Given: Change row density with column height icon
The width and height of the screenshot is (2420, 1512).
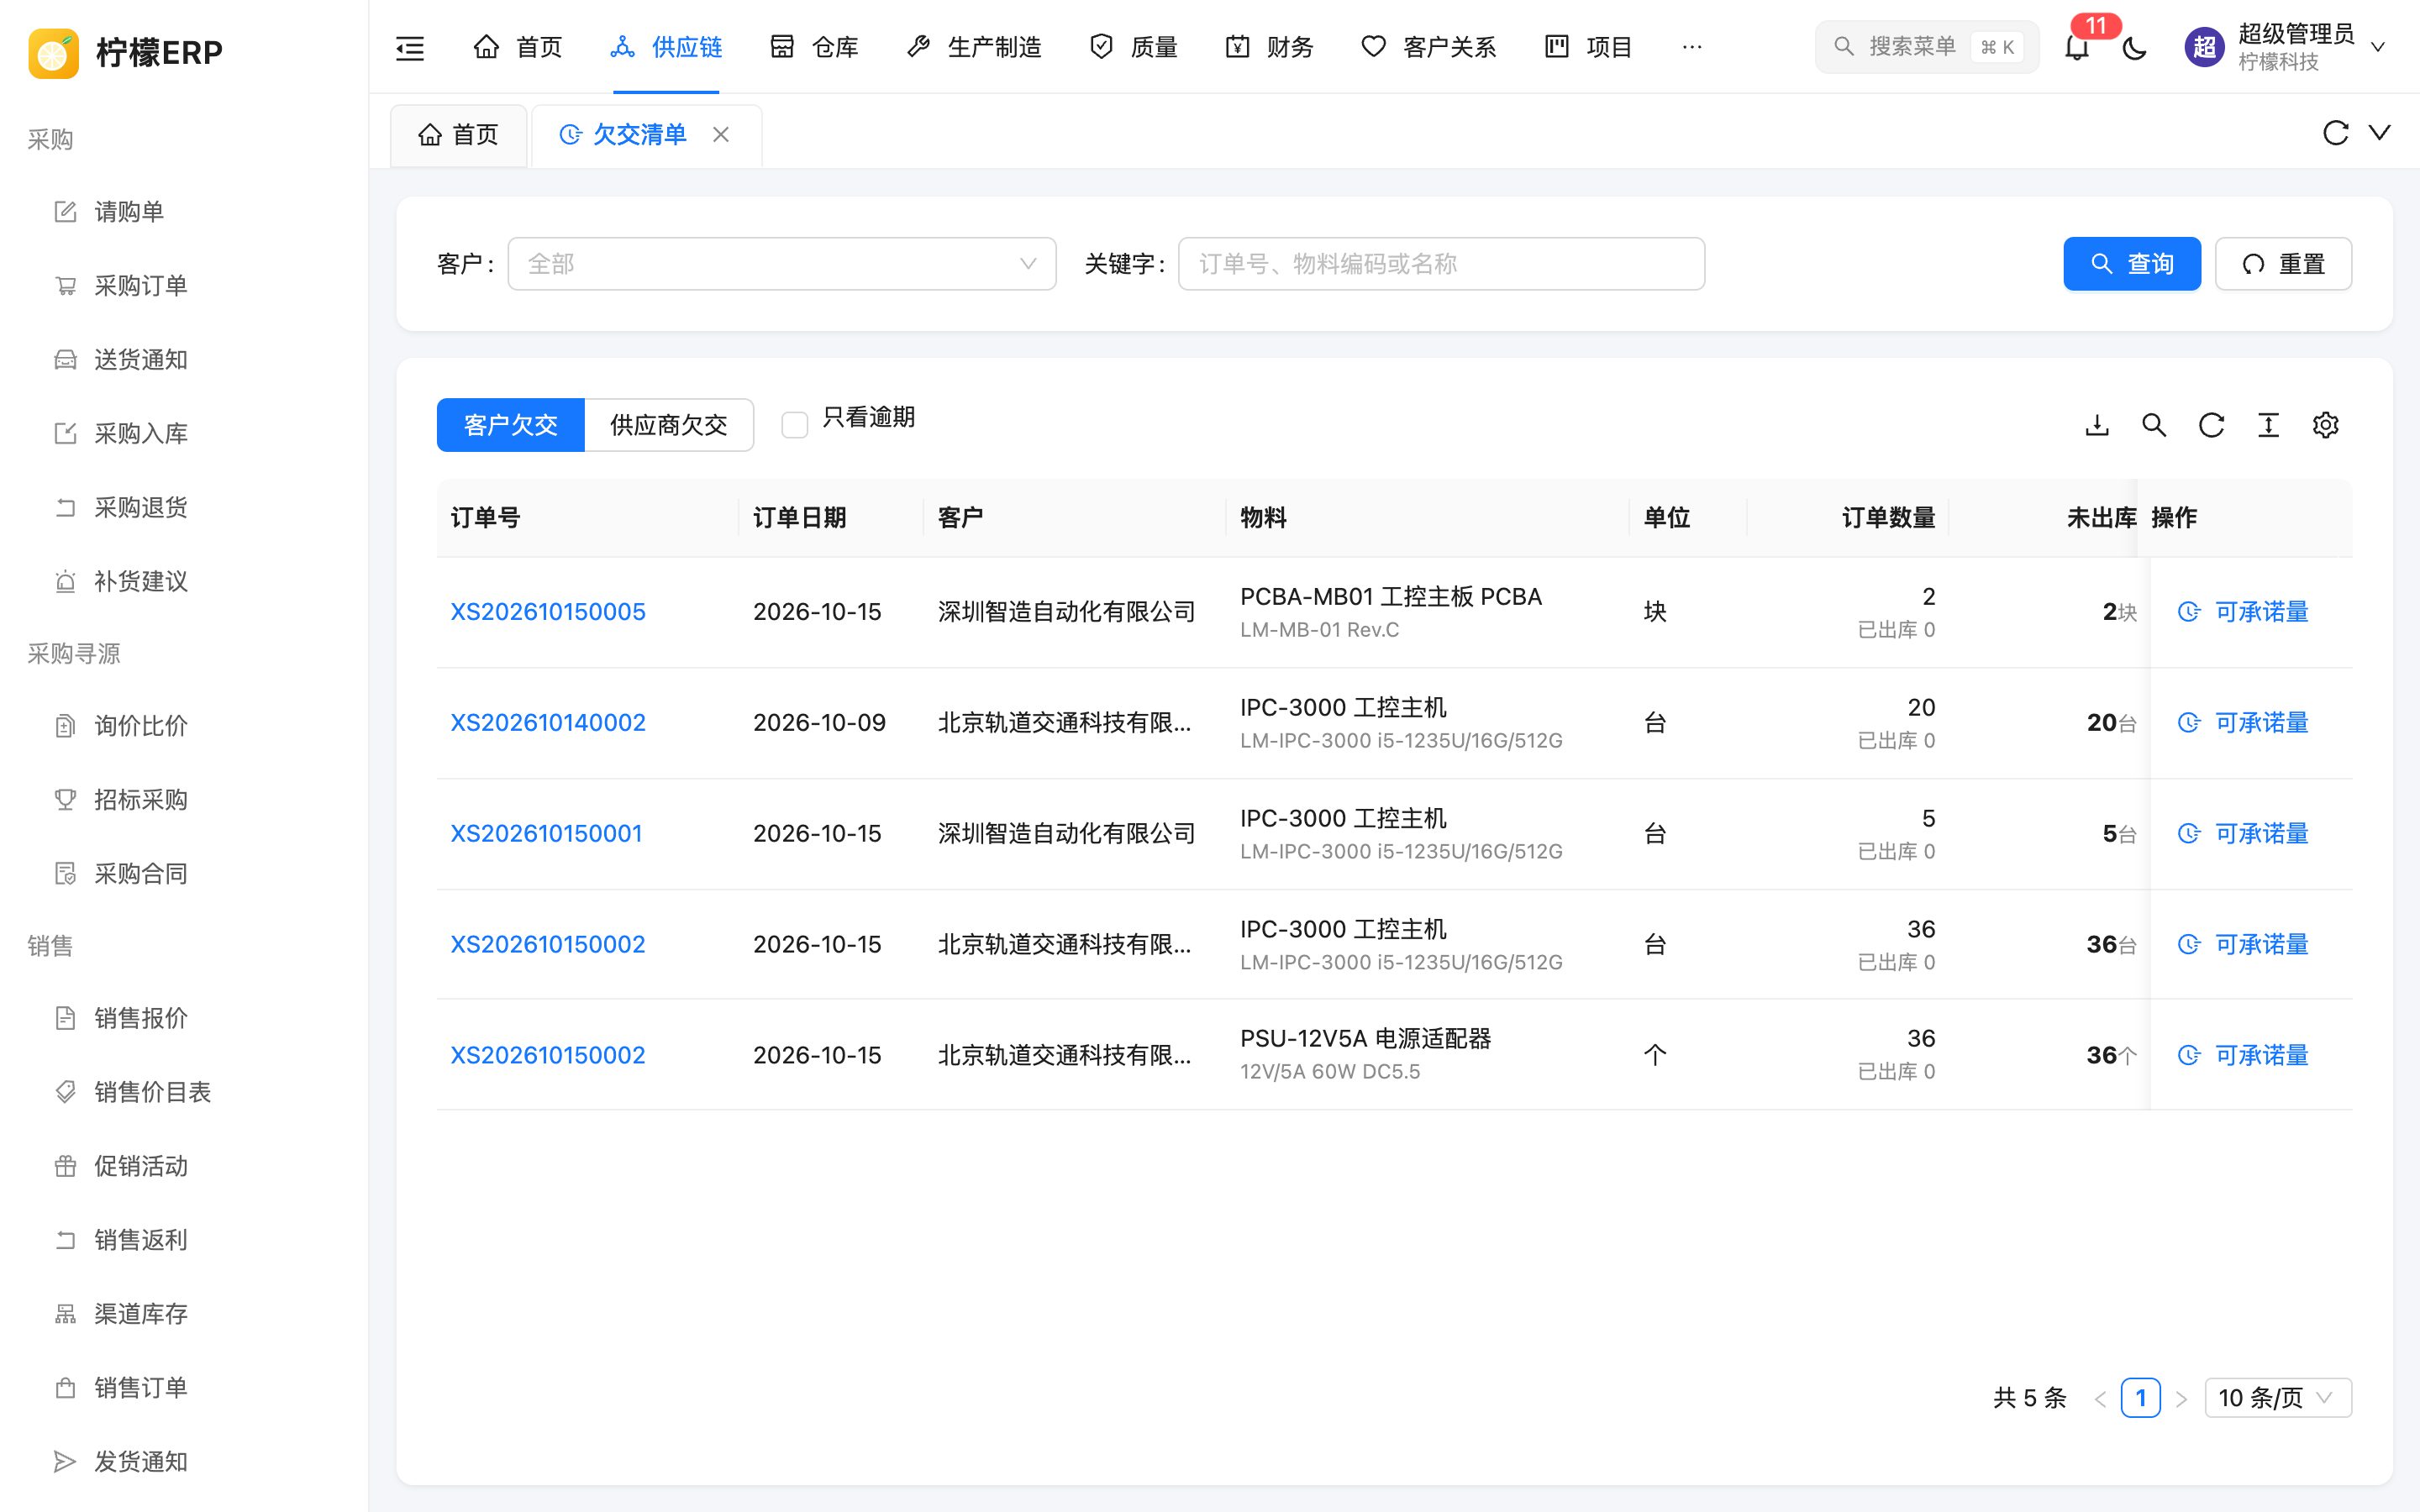Looking at the screenshot, I should [2268, 425].
